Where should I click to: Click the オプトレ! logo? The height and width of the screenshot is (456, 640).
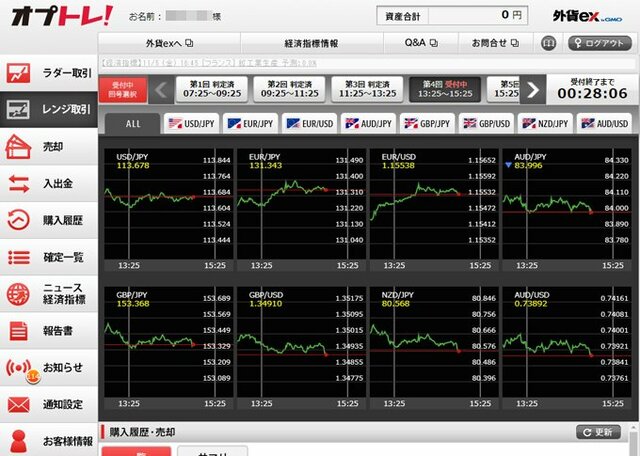tap(62, 16)
